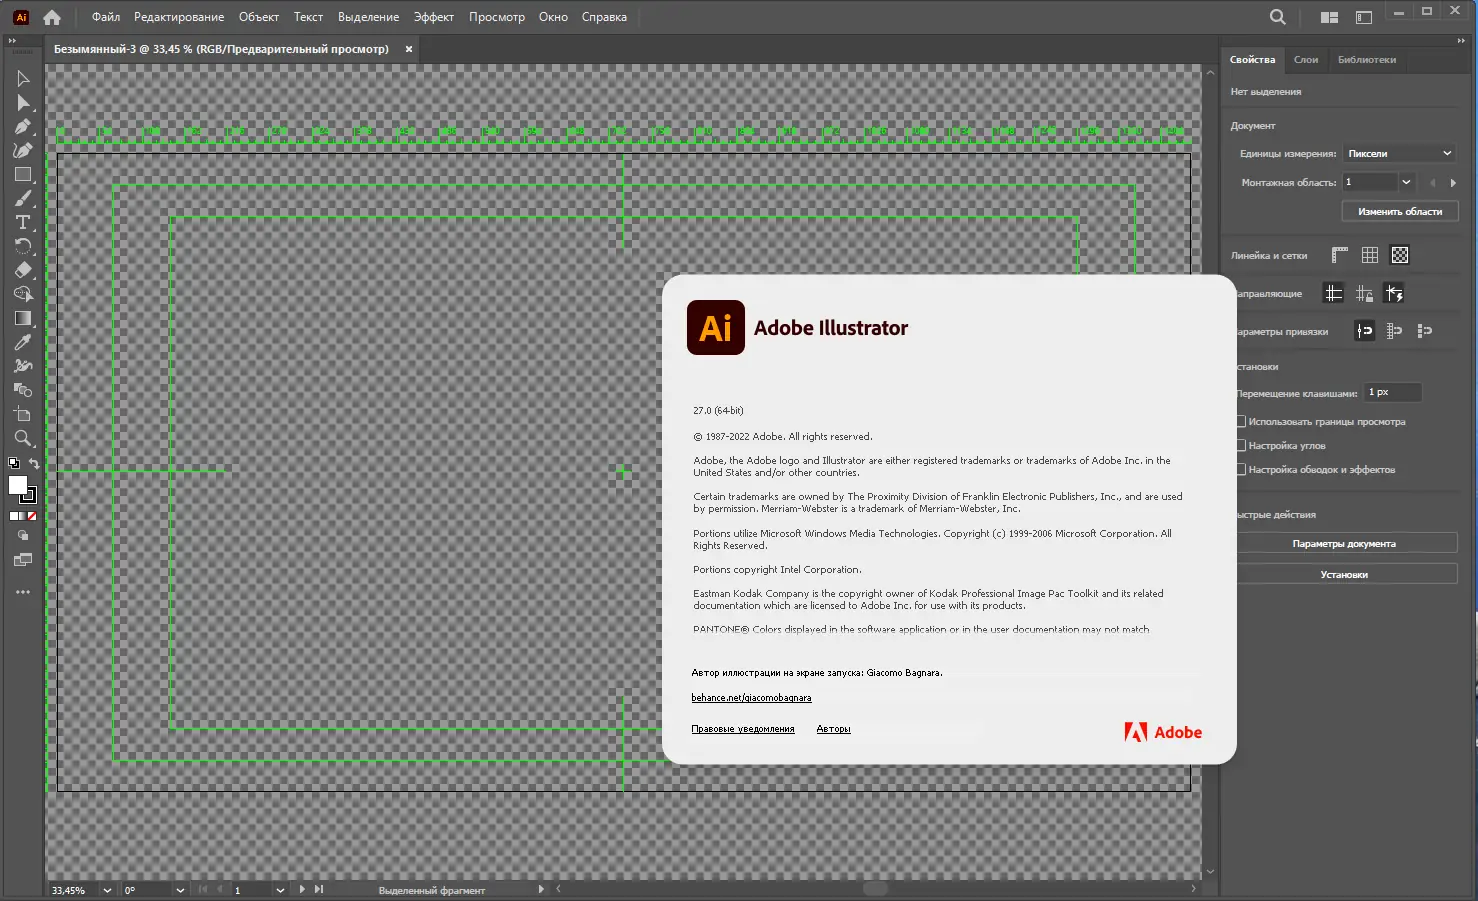The height and width of the screenshot is (901, 1478).
Task: Open the Edit Toolbar three-dots menu
Action: point(23,592)
